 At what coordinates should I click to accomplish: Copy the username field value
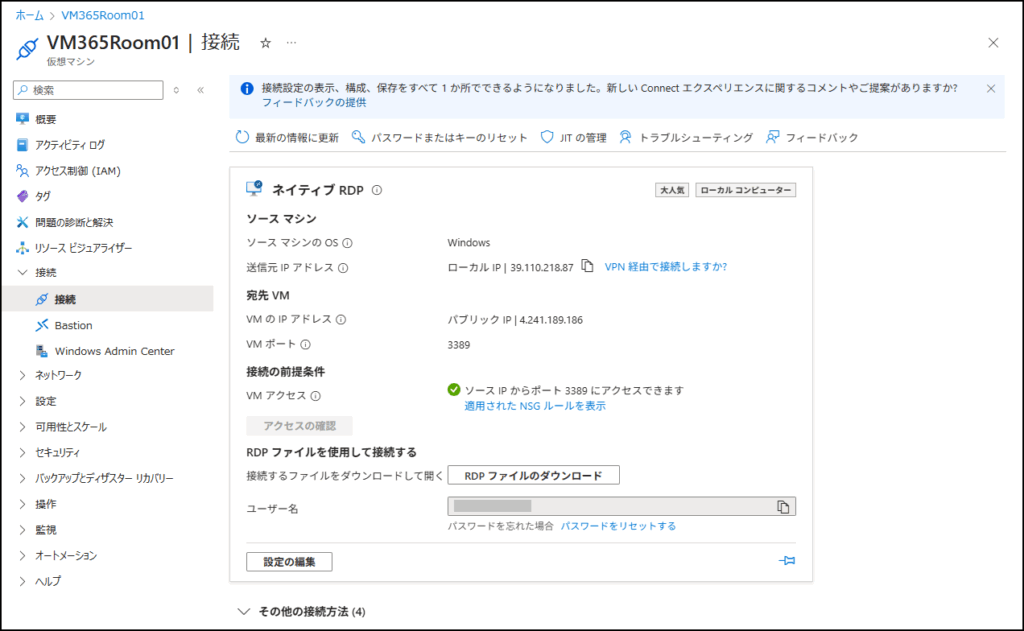783,507
